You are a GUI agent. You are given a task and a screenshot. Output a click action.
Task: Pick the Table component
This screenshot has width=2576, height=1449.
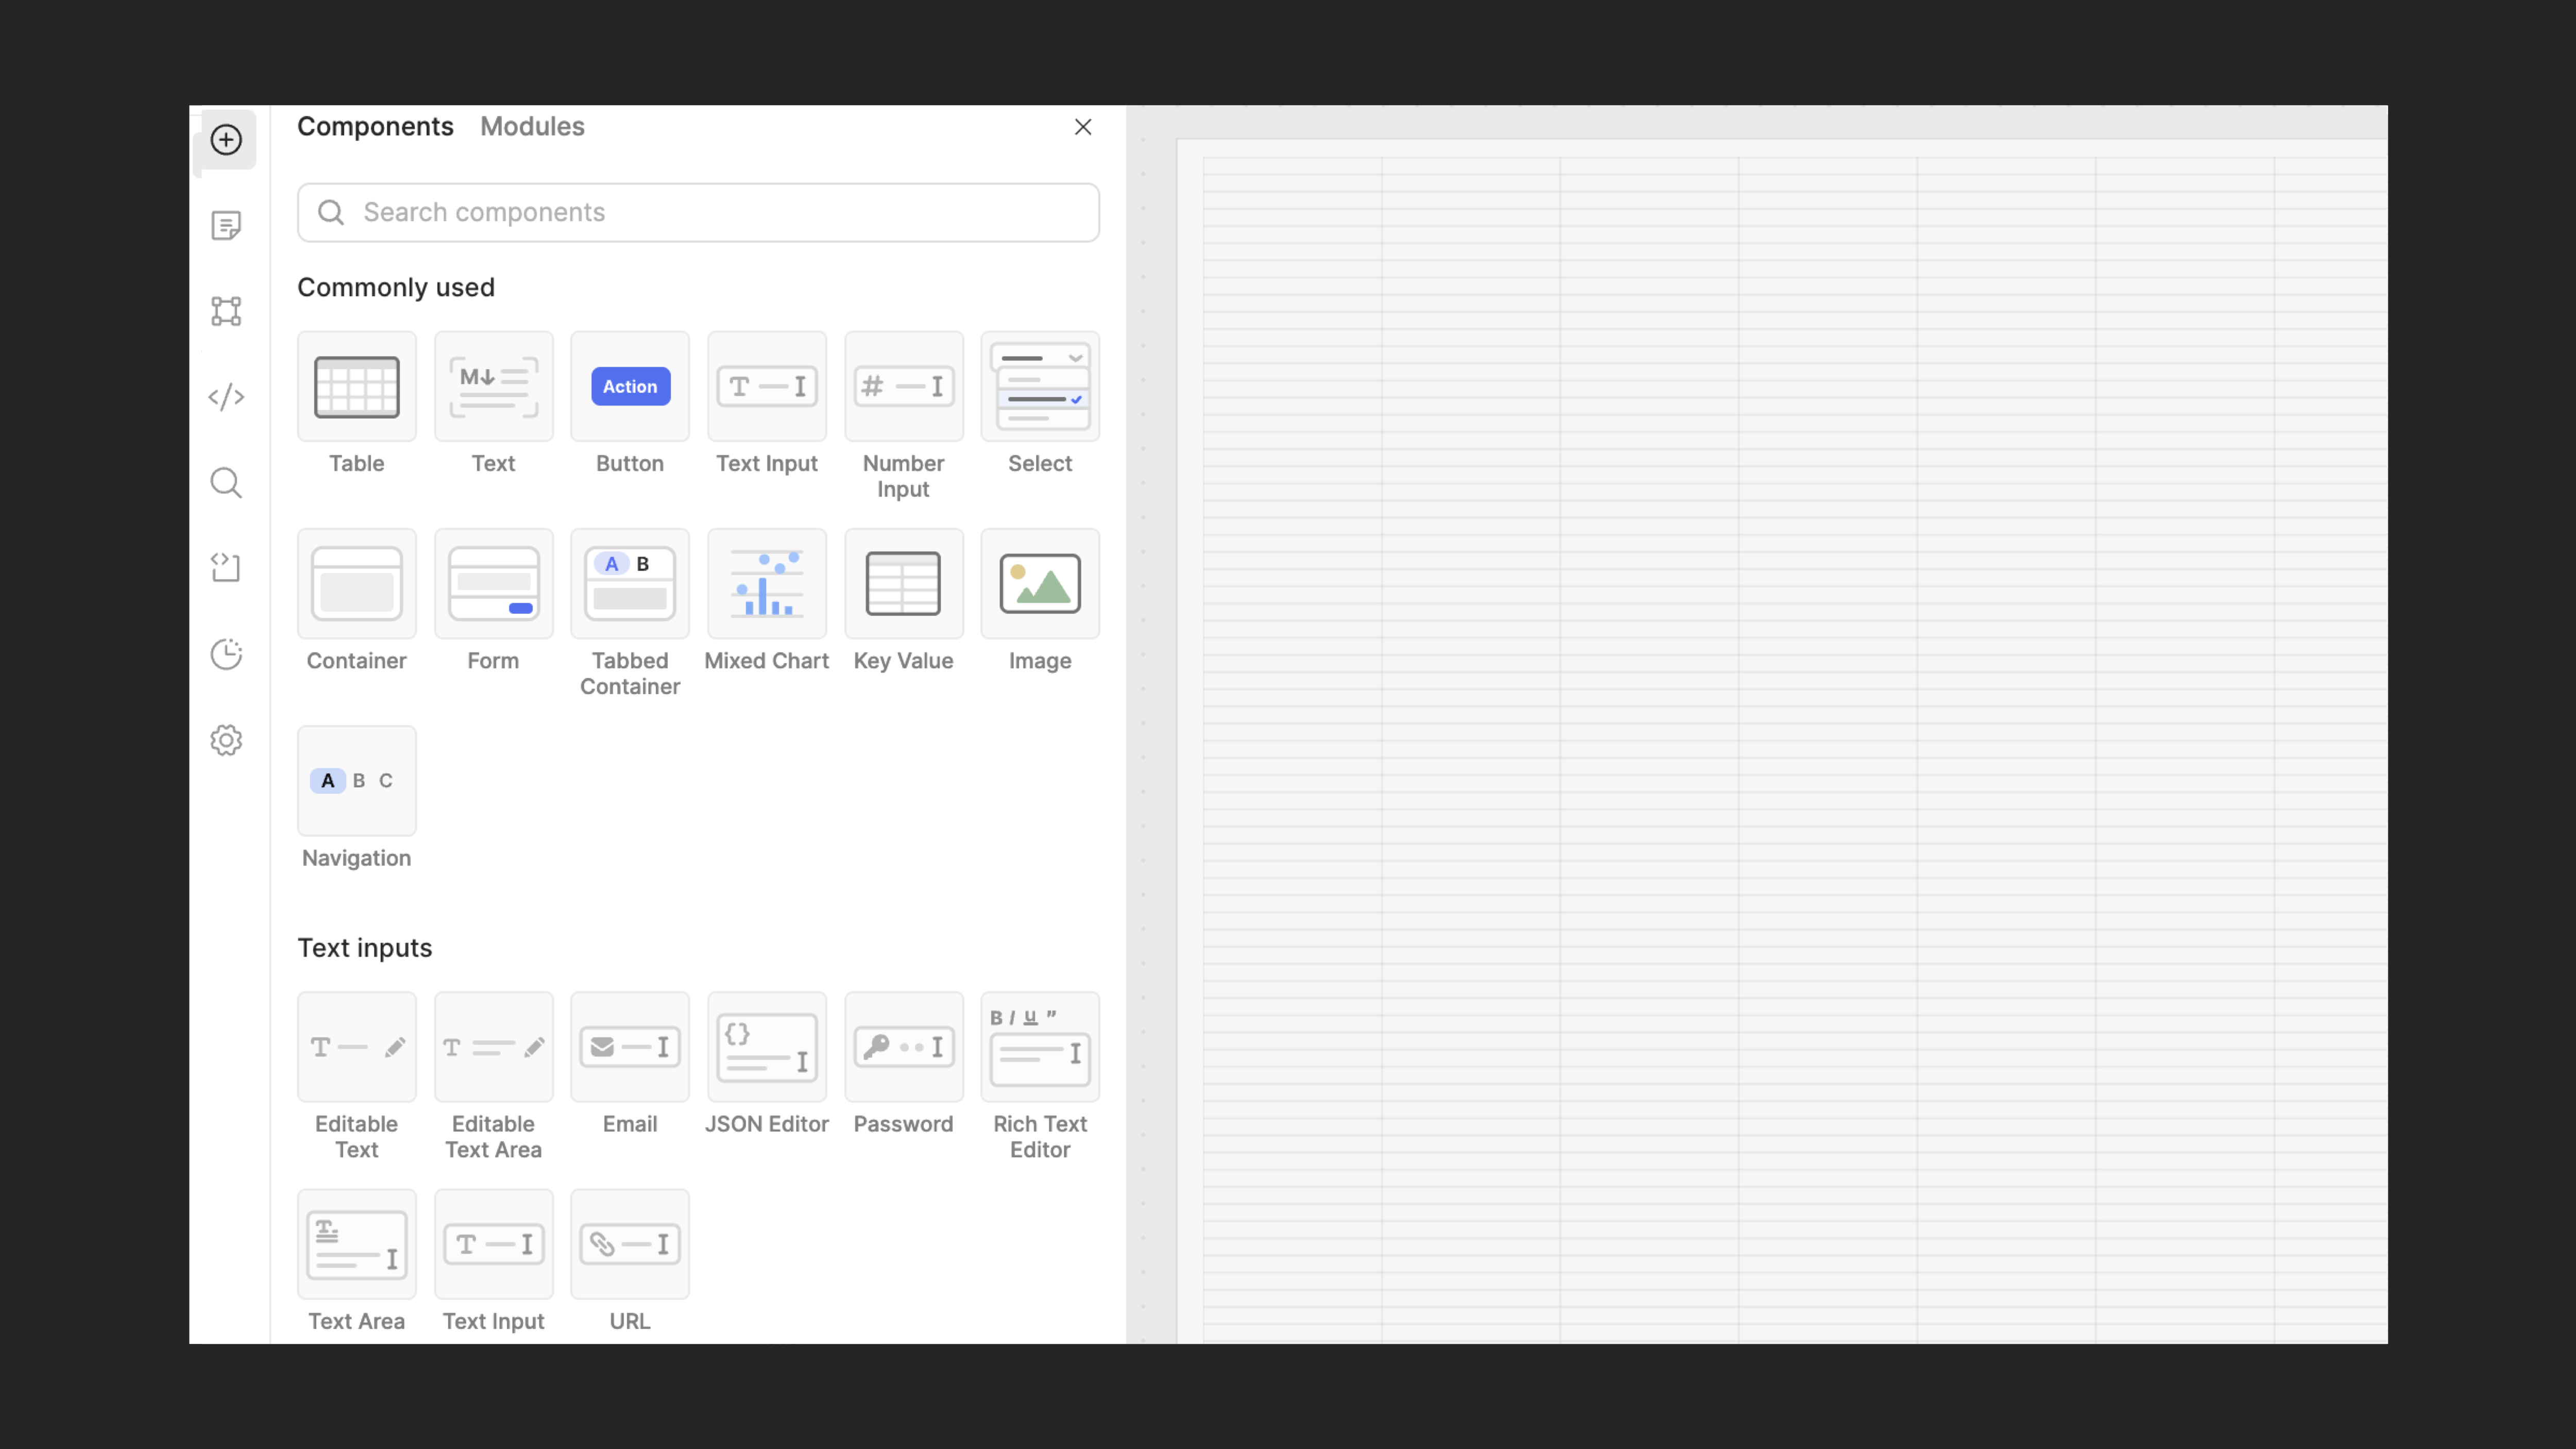(x=357, y=387)
